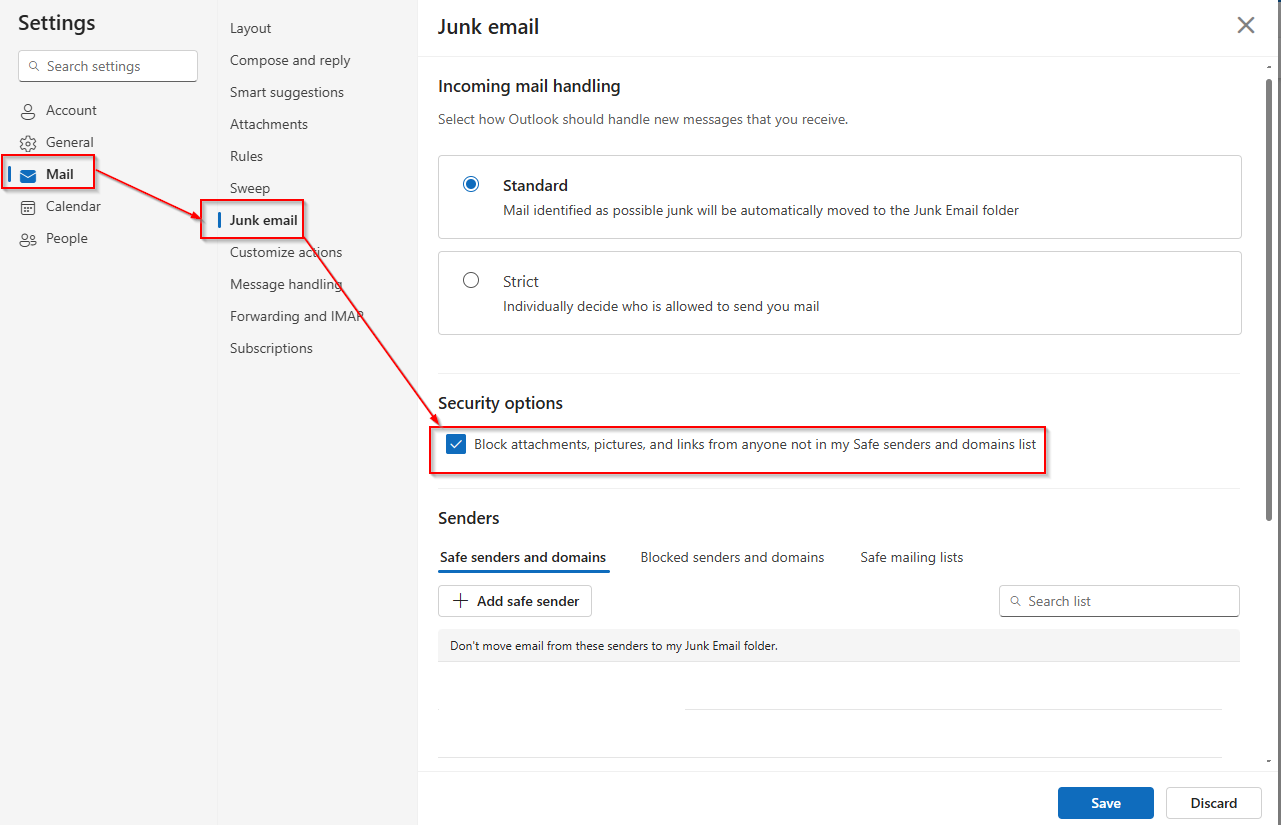Click the Save button
The width and height of the screenshot is (1281, 825).
click(x=1106, y=803)
